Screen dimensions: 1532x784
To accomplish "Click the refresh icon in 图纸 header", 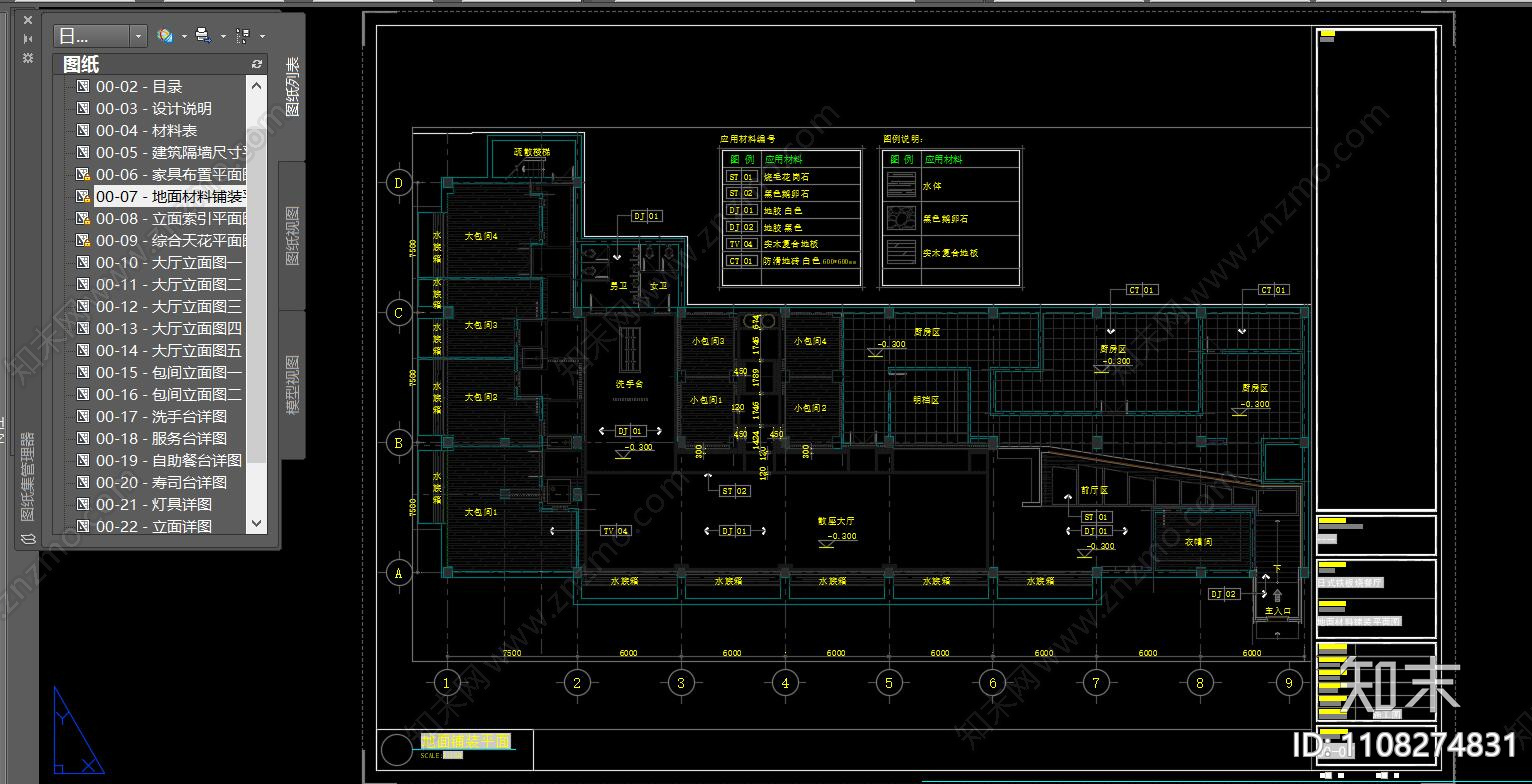I will [x=257, y=64].
